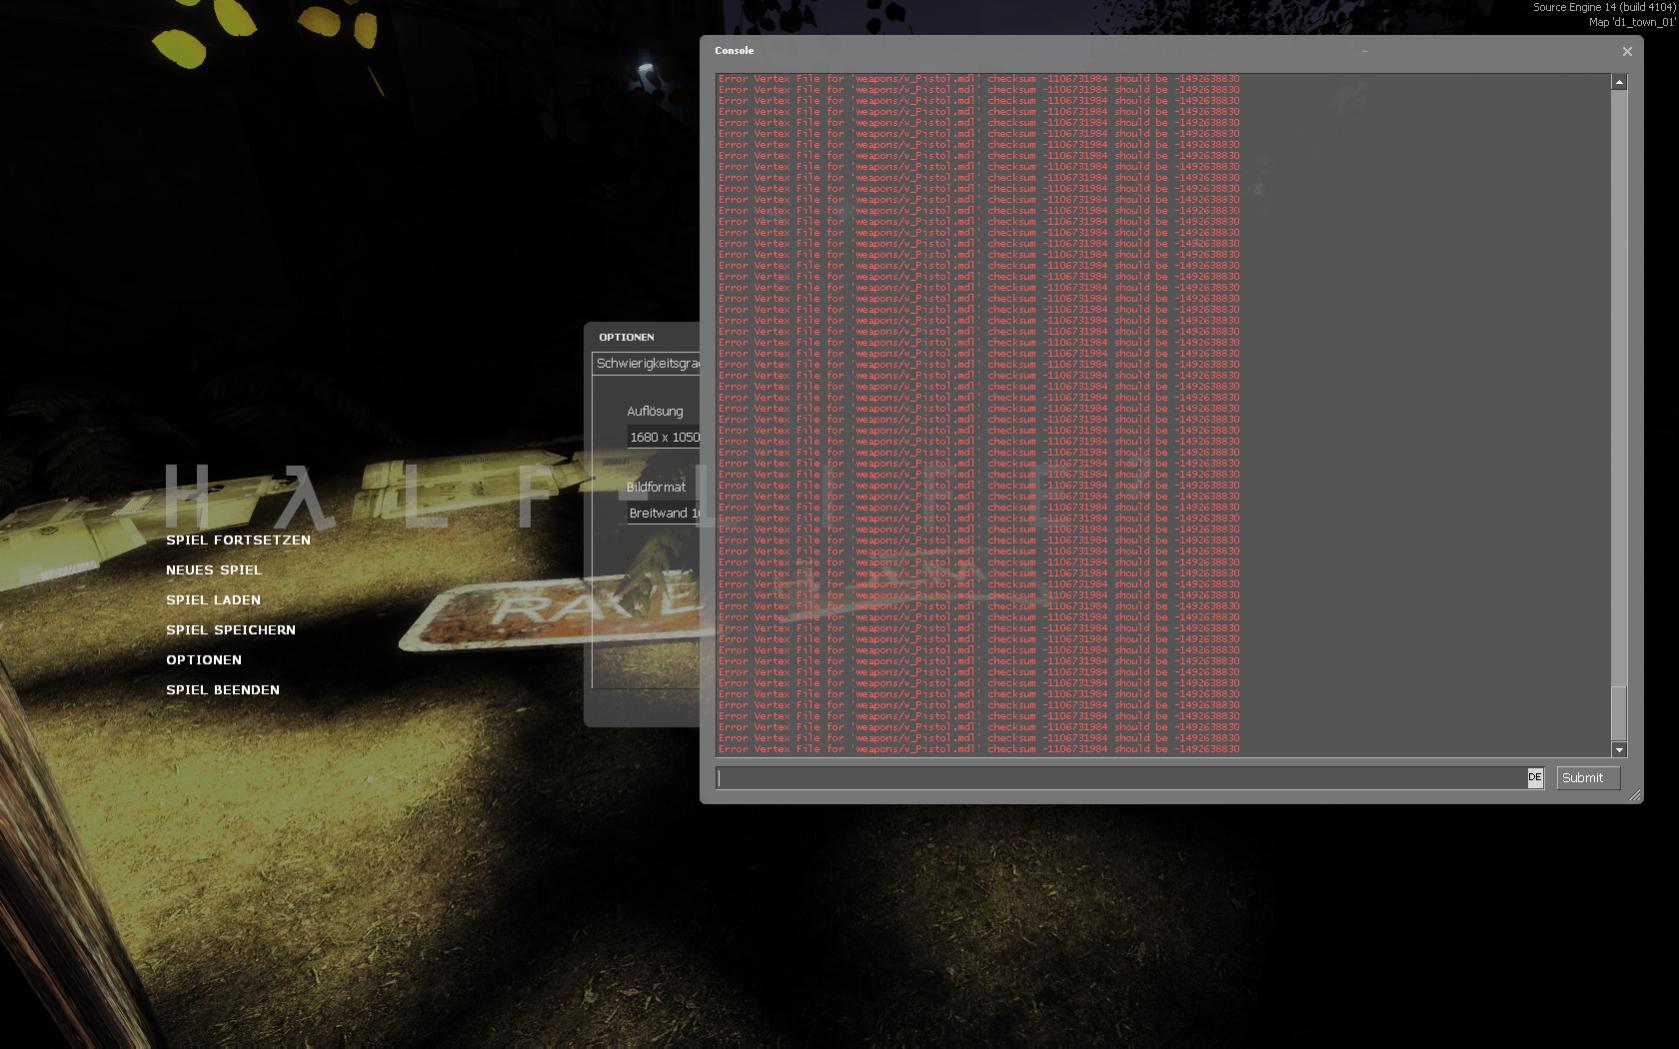Click the DE language indicator in console
This screenshot has height=1049, width=1679.
1535,778
